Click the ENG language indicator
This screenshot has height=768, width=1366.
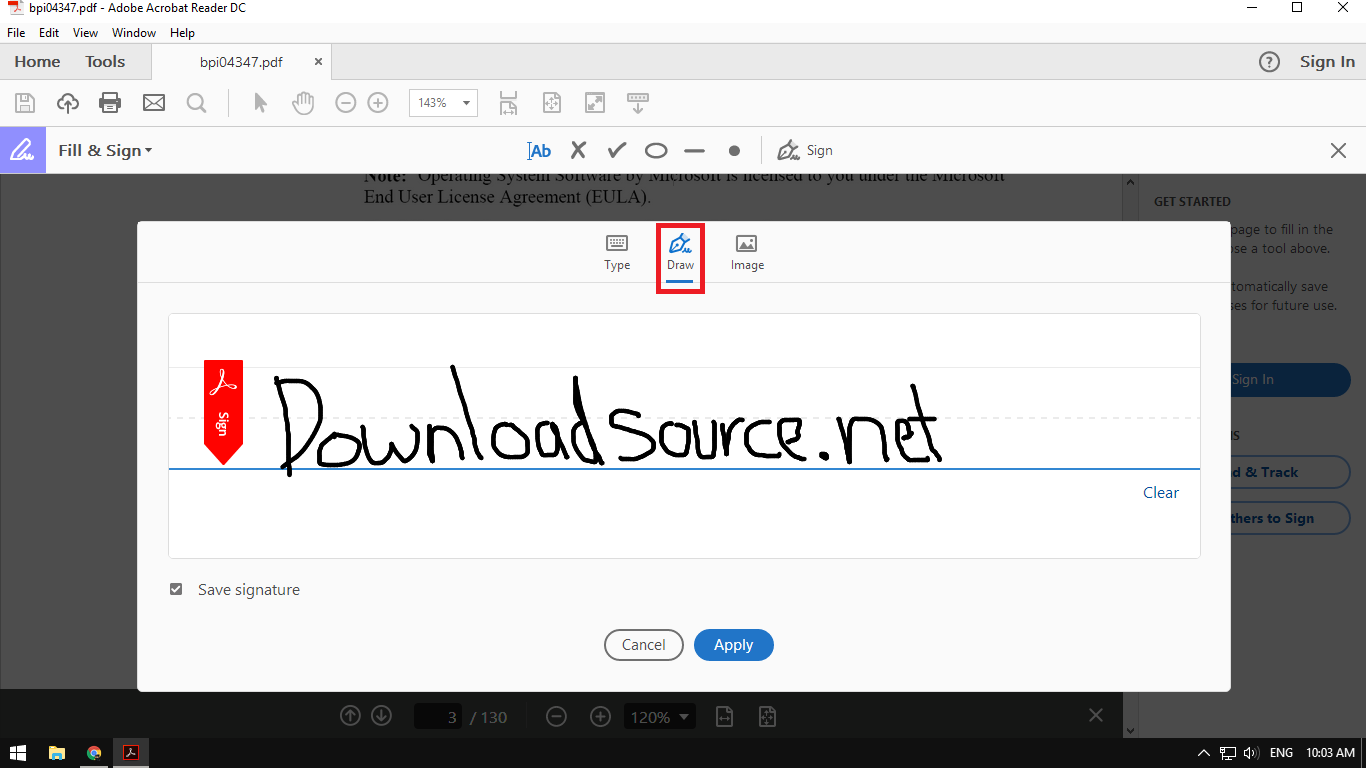click(x=1281, y=753)
